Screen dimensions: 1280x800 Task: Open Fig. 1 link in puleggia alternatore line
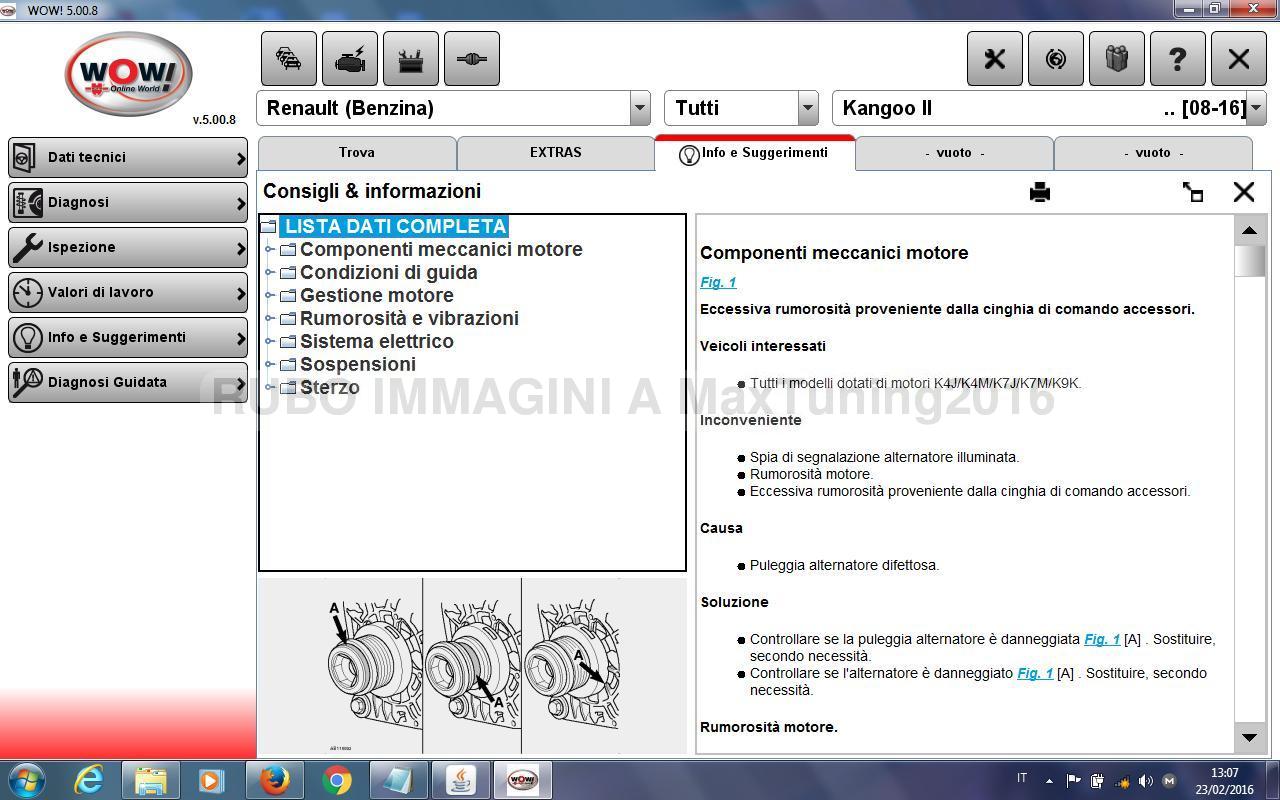click(1102, 639)
